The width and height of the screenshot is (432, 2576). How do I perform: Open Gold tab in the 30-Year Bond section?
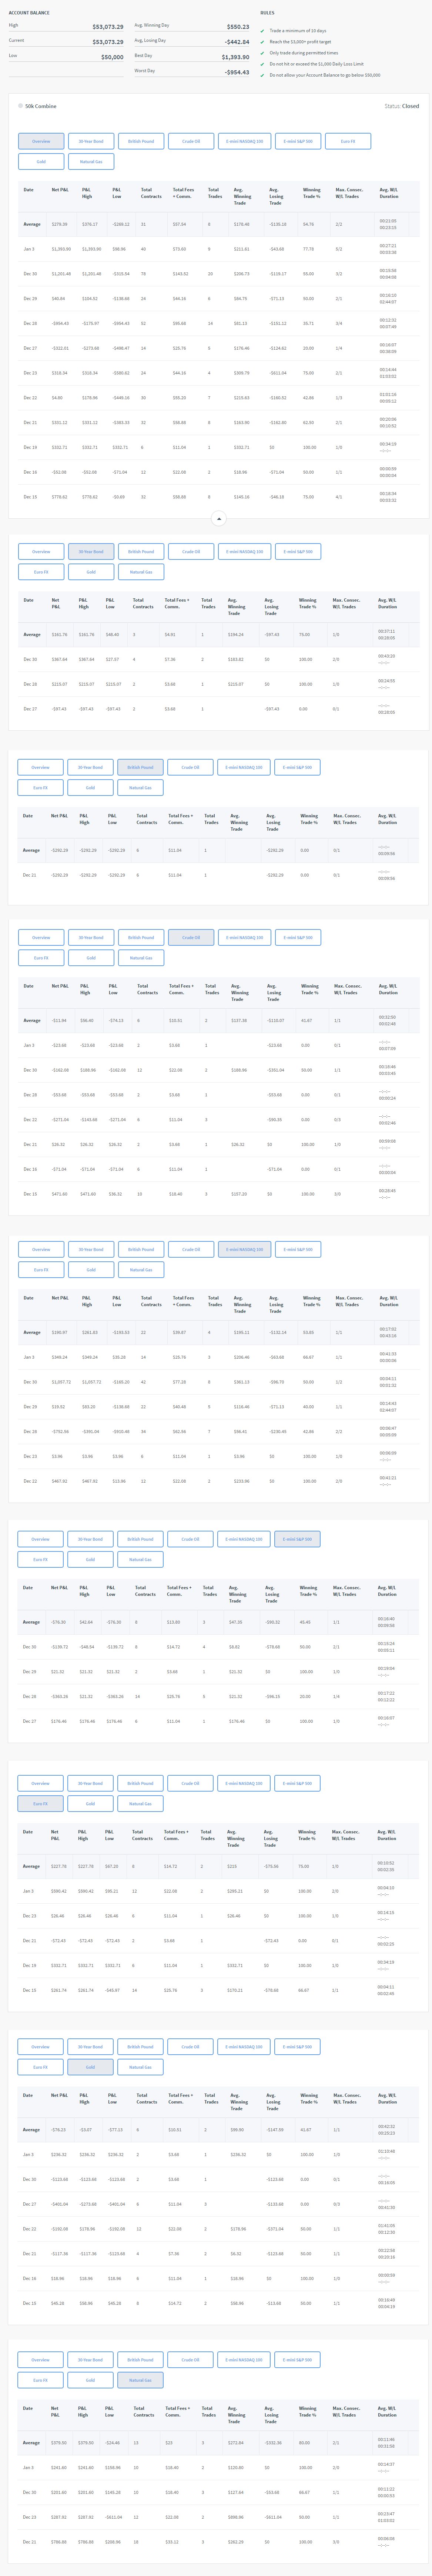[91, 572]
